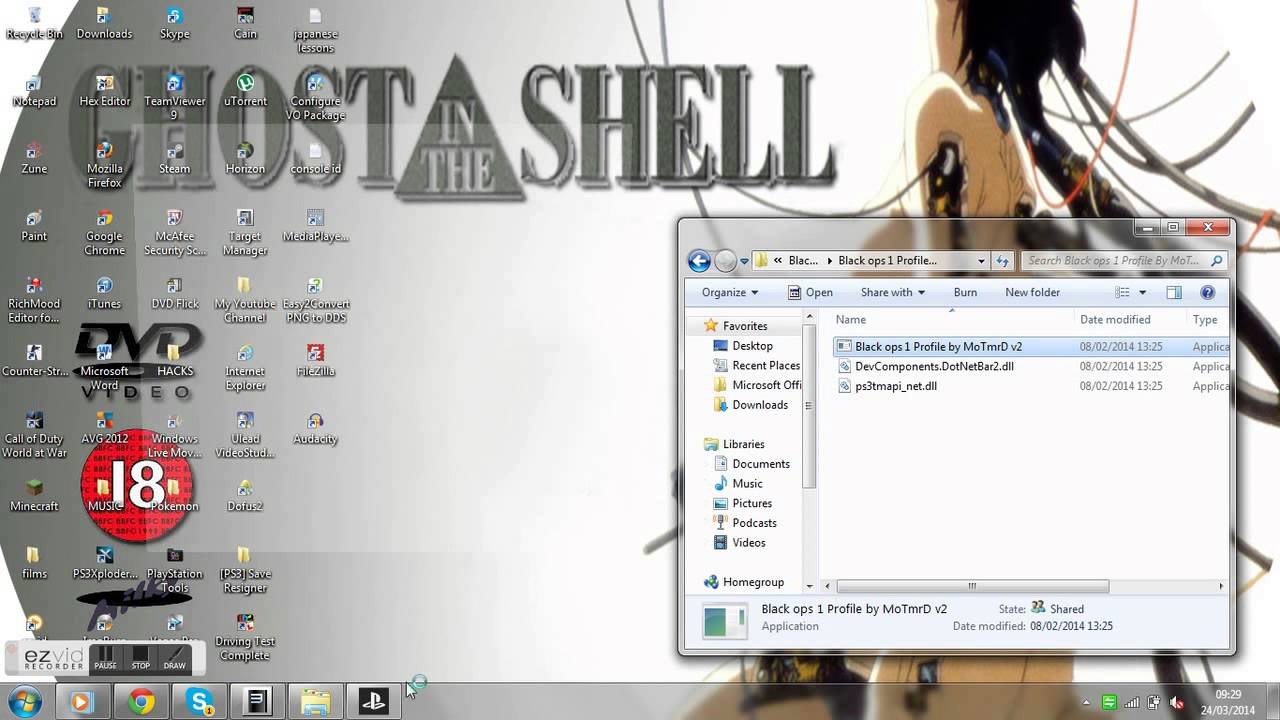Open TeamViewer 9 desktop shortcut

coord(174,97)
